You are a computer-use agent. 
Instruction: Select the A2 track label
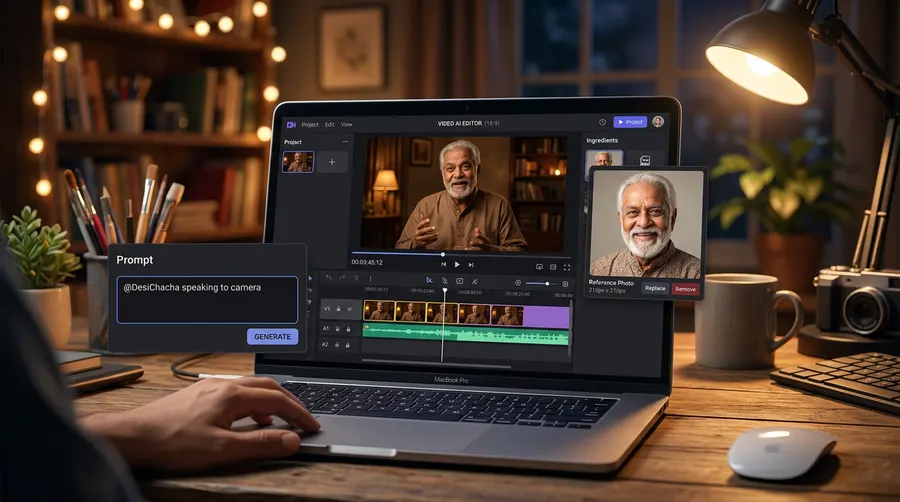pyautogui.click(x=325, y=344)
